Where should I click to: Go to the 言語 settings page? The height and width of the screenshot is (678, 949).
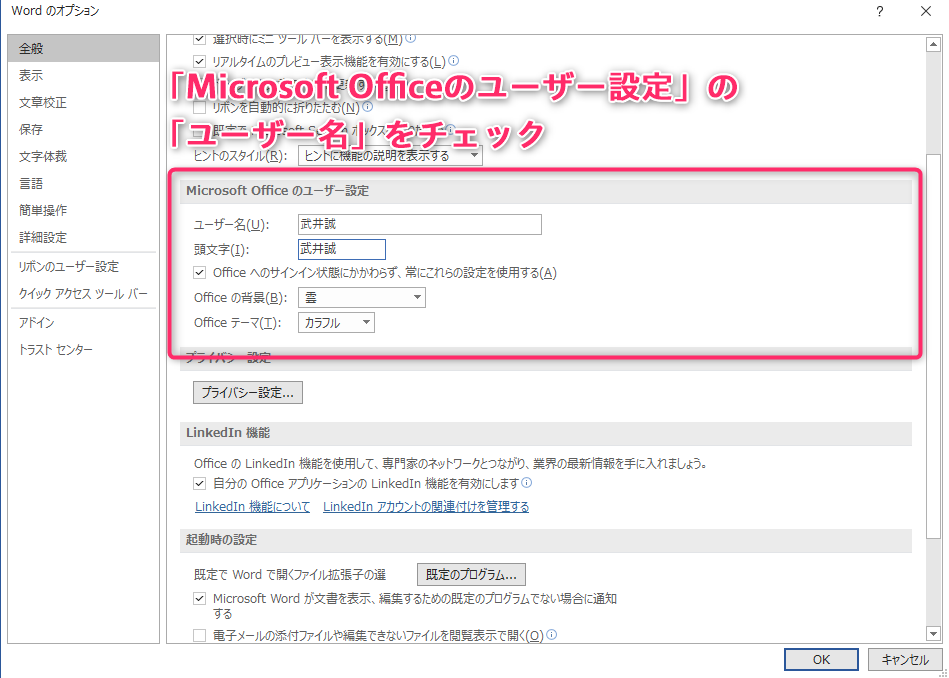pos(84,183)
